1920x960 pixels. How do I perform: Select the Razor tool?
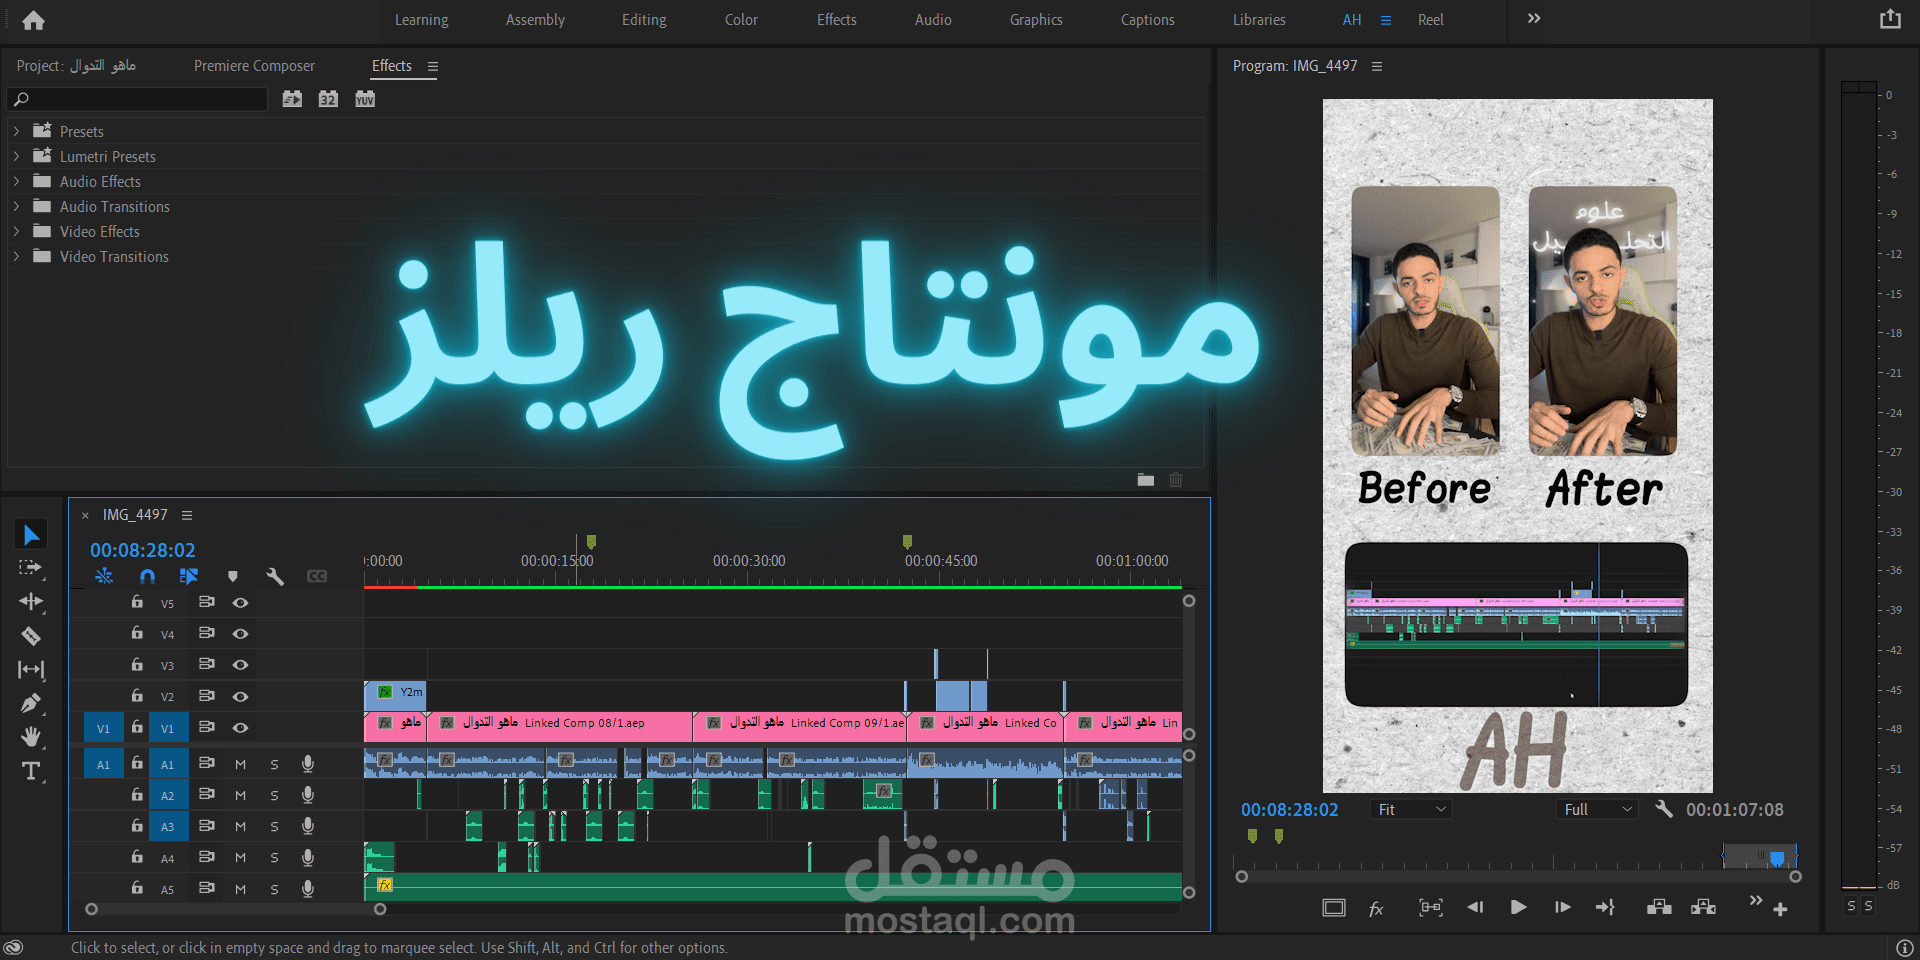click(31, 636)
